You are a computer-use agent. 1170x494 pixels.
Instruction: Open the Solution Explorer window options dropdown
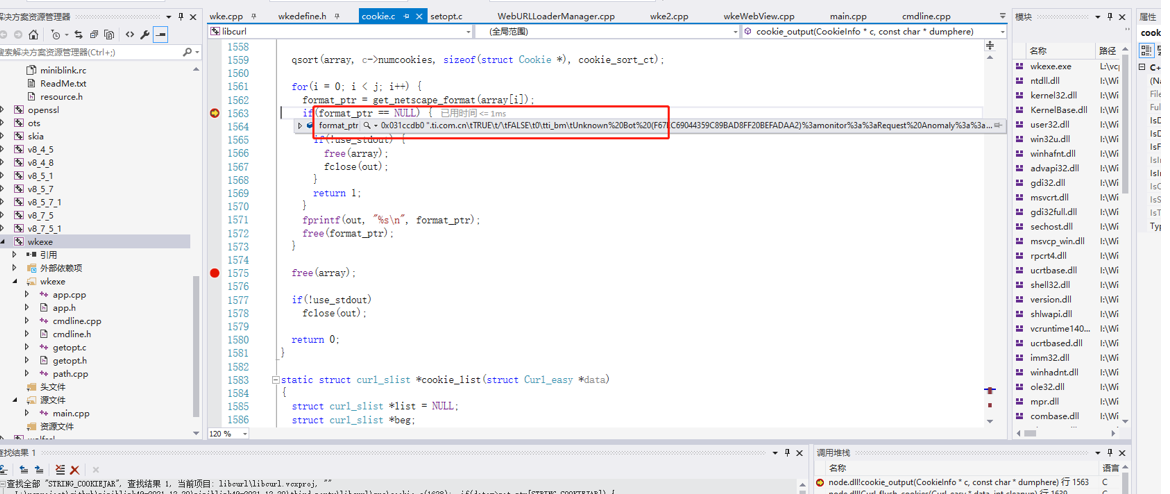(168, 16)
